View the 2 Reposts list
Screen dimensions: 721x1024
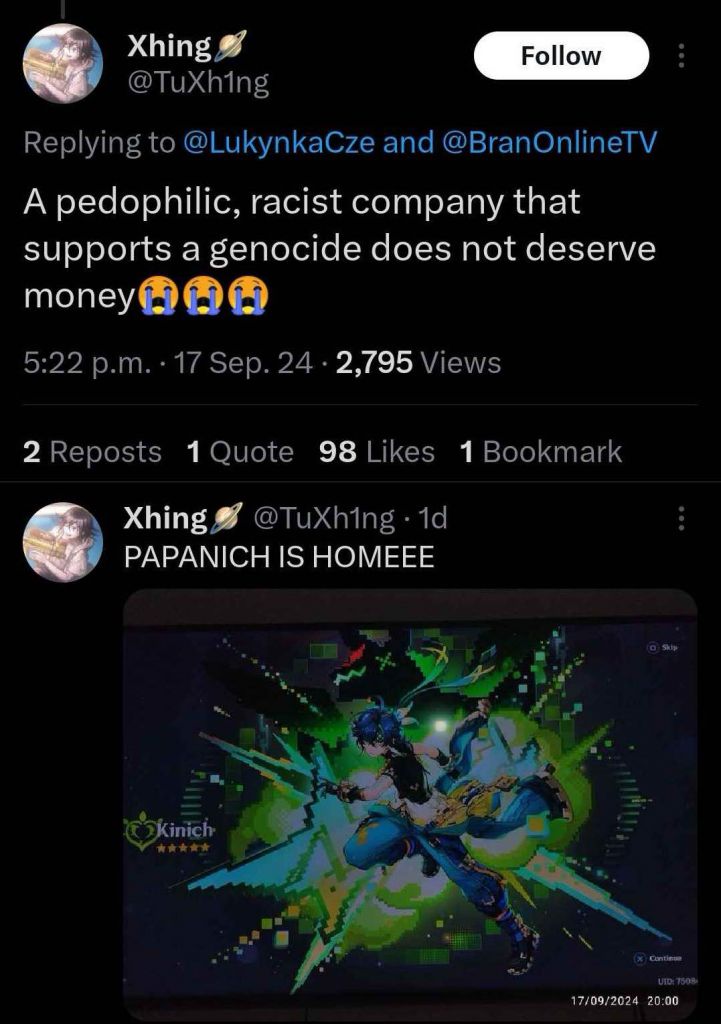coord(92,452)
